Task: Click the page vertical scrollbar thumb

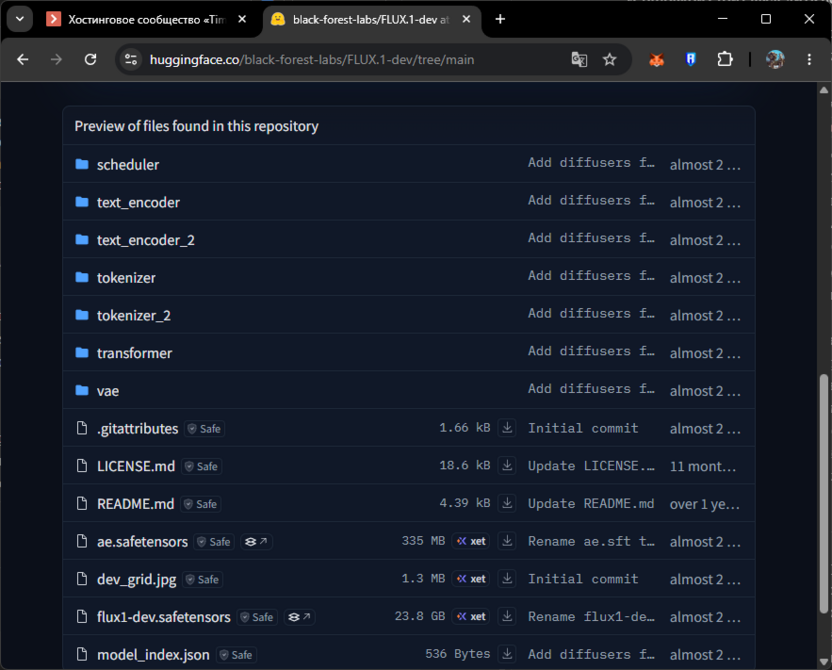Action: (x=824, y=494)
